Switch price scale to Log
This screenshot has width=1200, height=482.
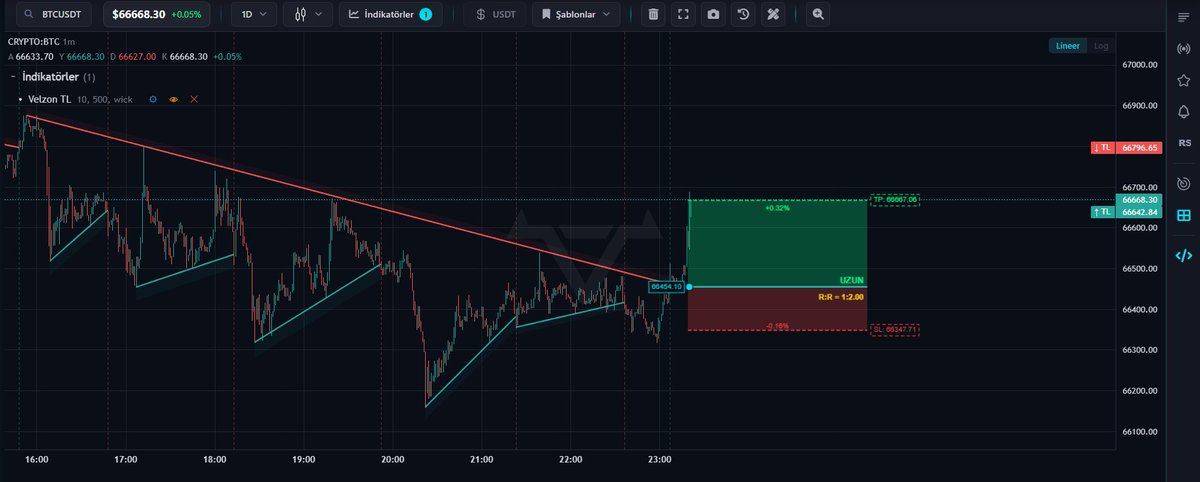(1100, 46)
